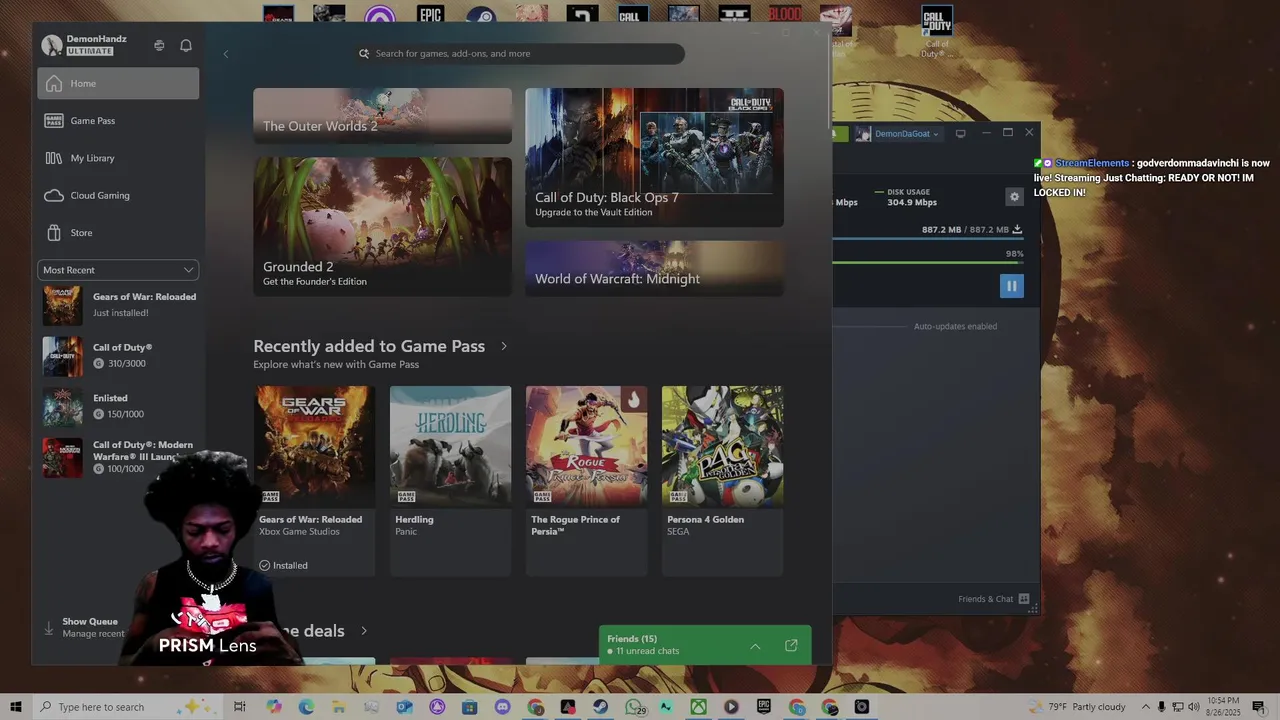The height and width of the screenshot is (720, 1280).
Task: Open Cloud Gaming in sidebar
Action: pos(118,196)
